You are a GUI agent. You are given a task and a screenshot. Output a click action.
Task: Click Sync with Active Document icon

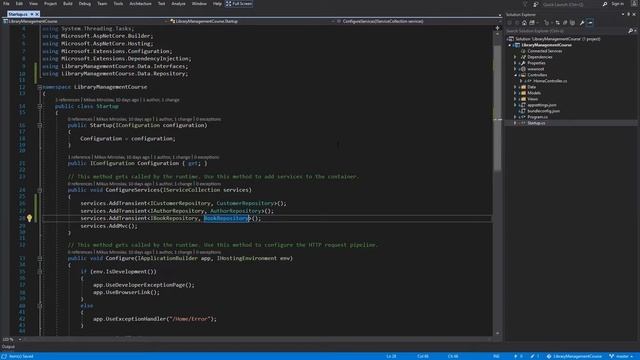[x=558, y=23]
